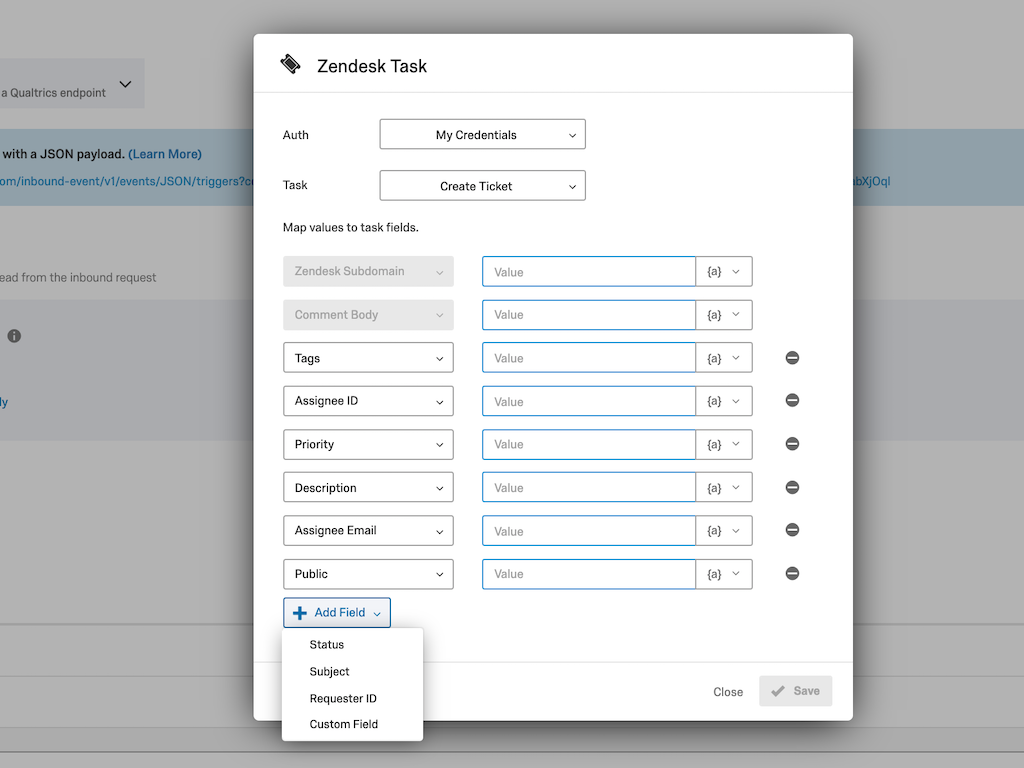Focus the Assignee ID value field
Screen dimensions: 1024x768
pos(589,401)
